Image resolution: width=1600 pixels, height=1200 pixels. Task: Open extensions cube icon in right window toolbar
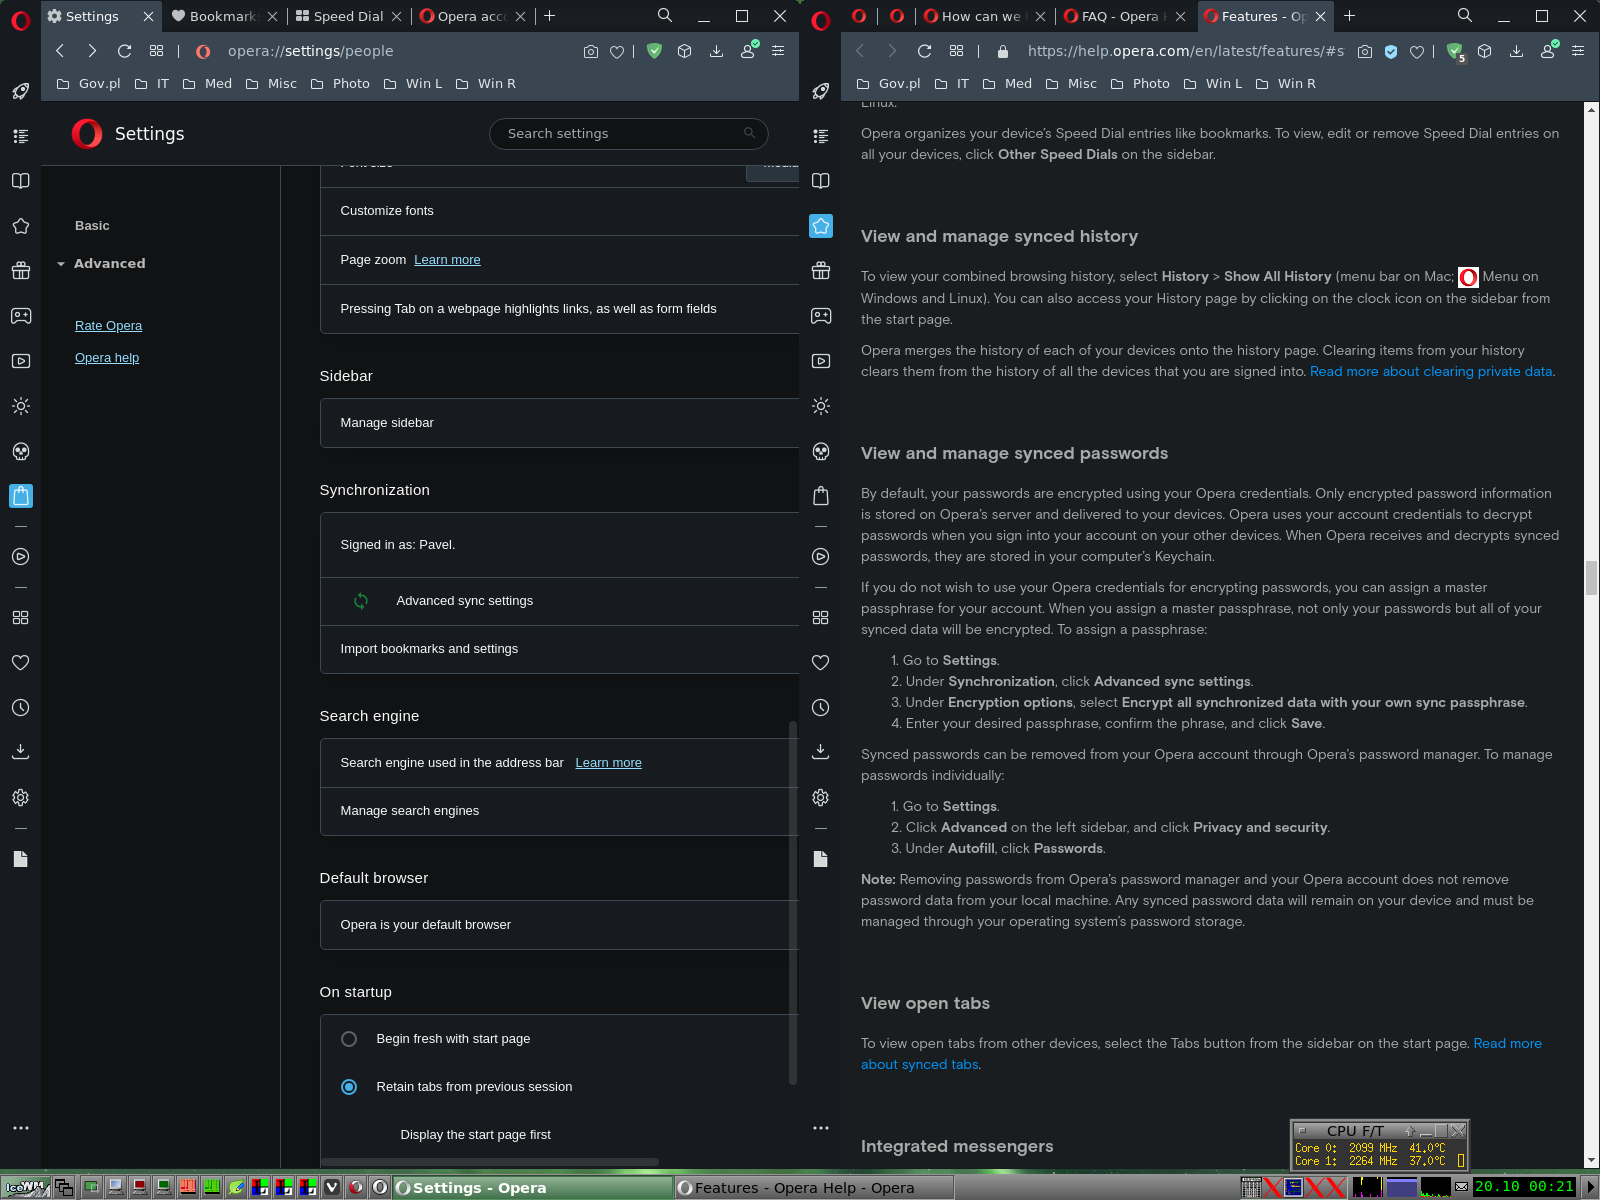pos(1485,51)
